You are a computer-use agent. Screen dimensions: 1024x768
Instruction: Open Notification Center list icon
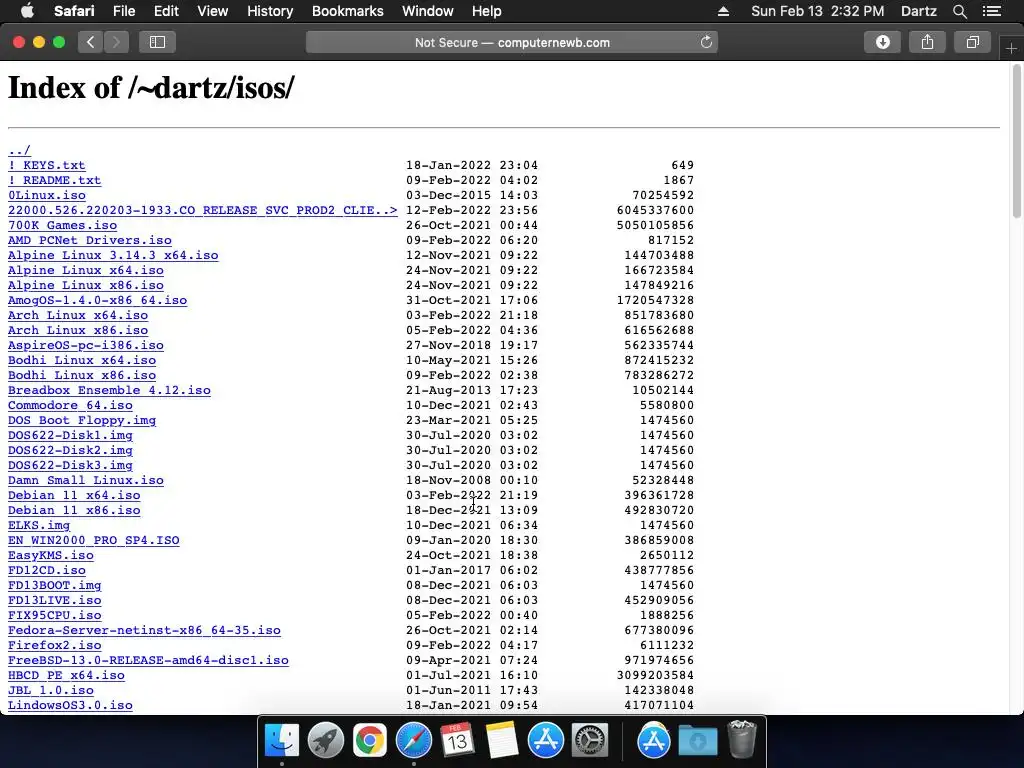pos(991,11)
